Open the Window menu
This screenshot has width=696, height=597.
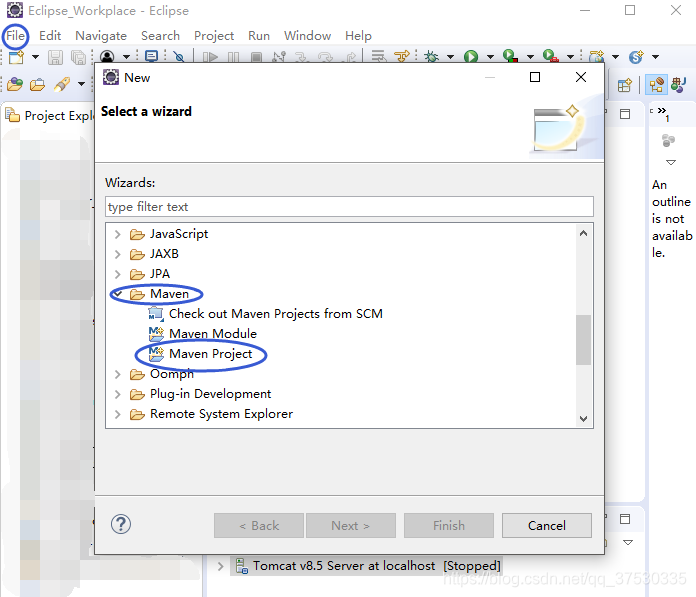pos(307,36)
